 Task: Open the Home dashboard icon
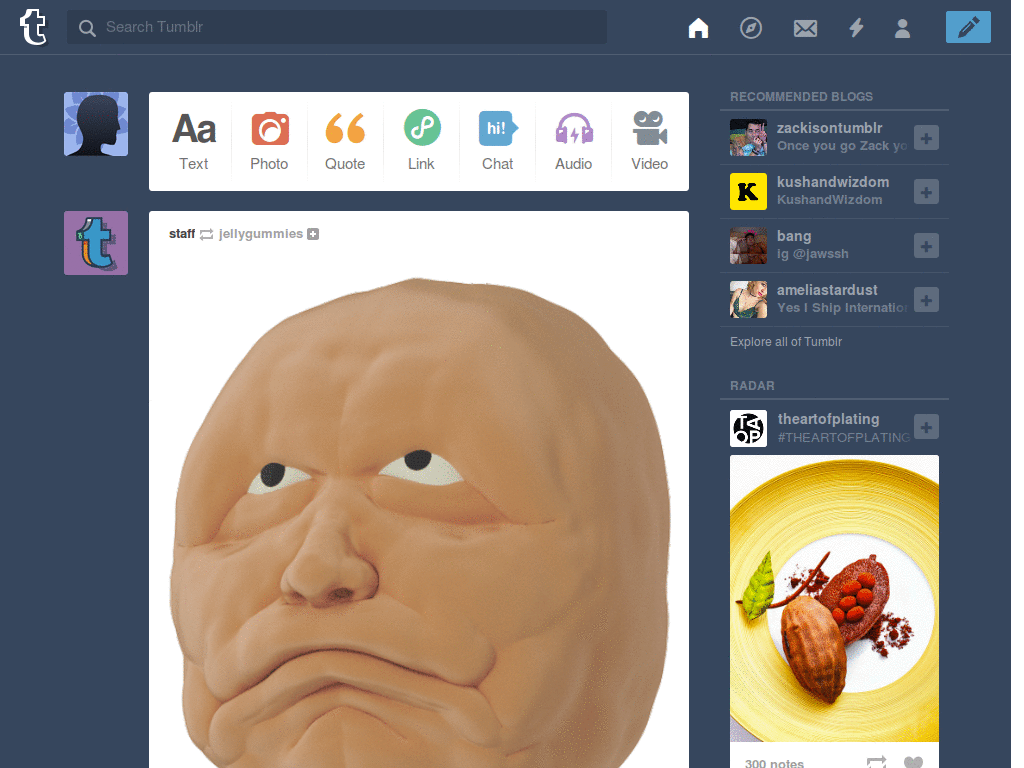point(698,28)
